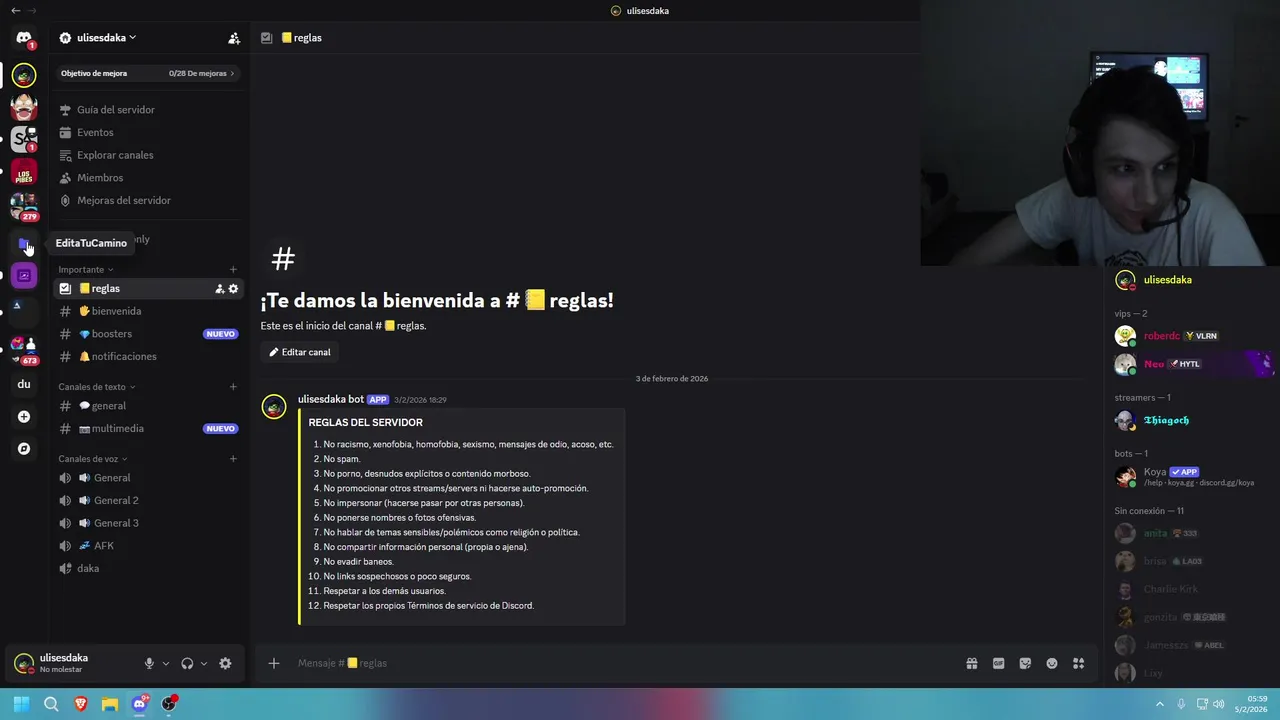Expand the Objetivo de mejora boost goal
The image size is (1280, 720).
tap(147, 73)
